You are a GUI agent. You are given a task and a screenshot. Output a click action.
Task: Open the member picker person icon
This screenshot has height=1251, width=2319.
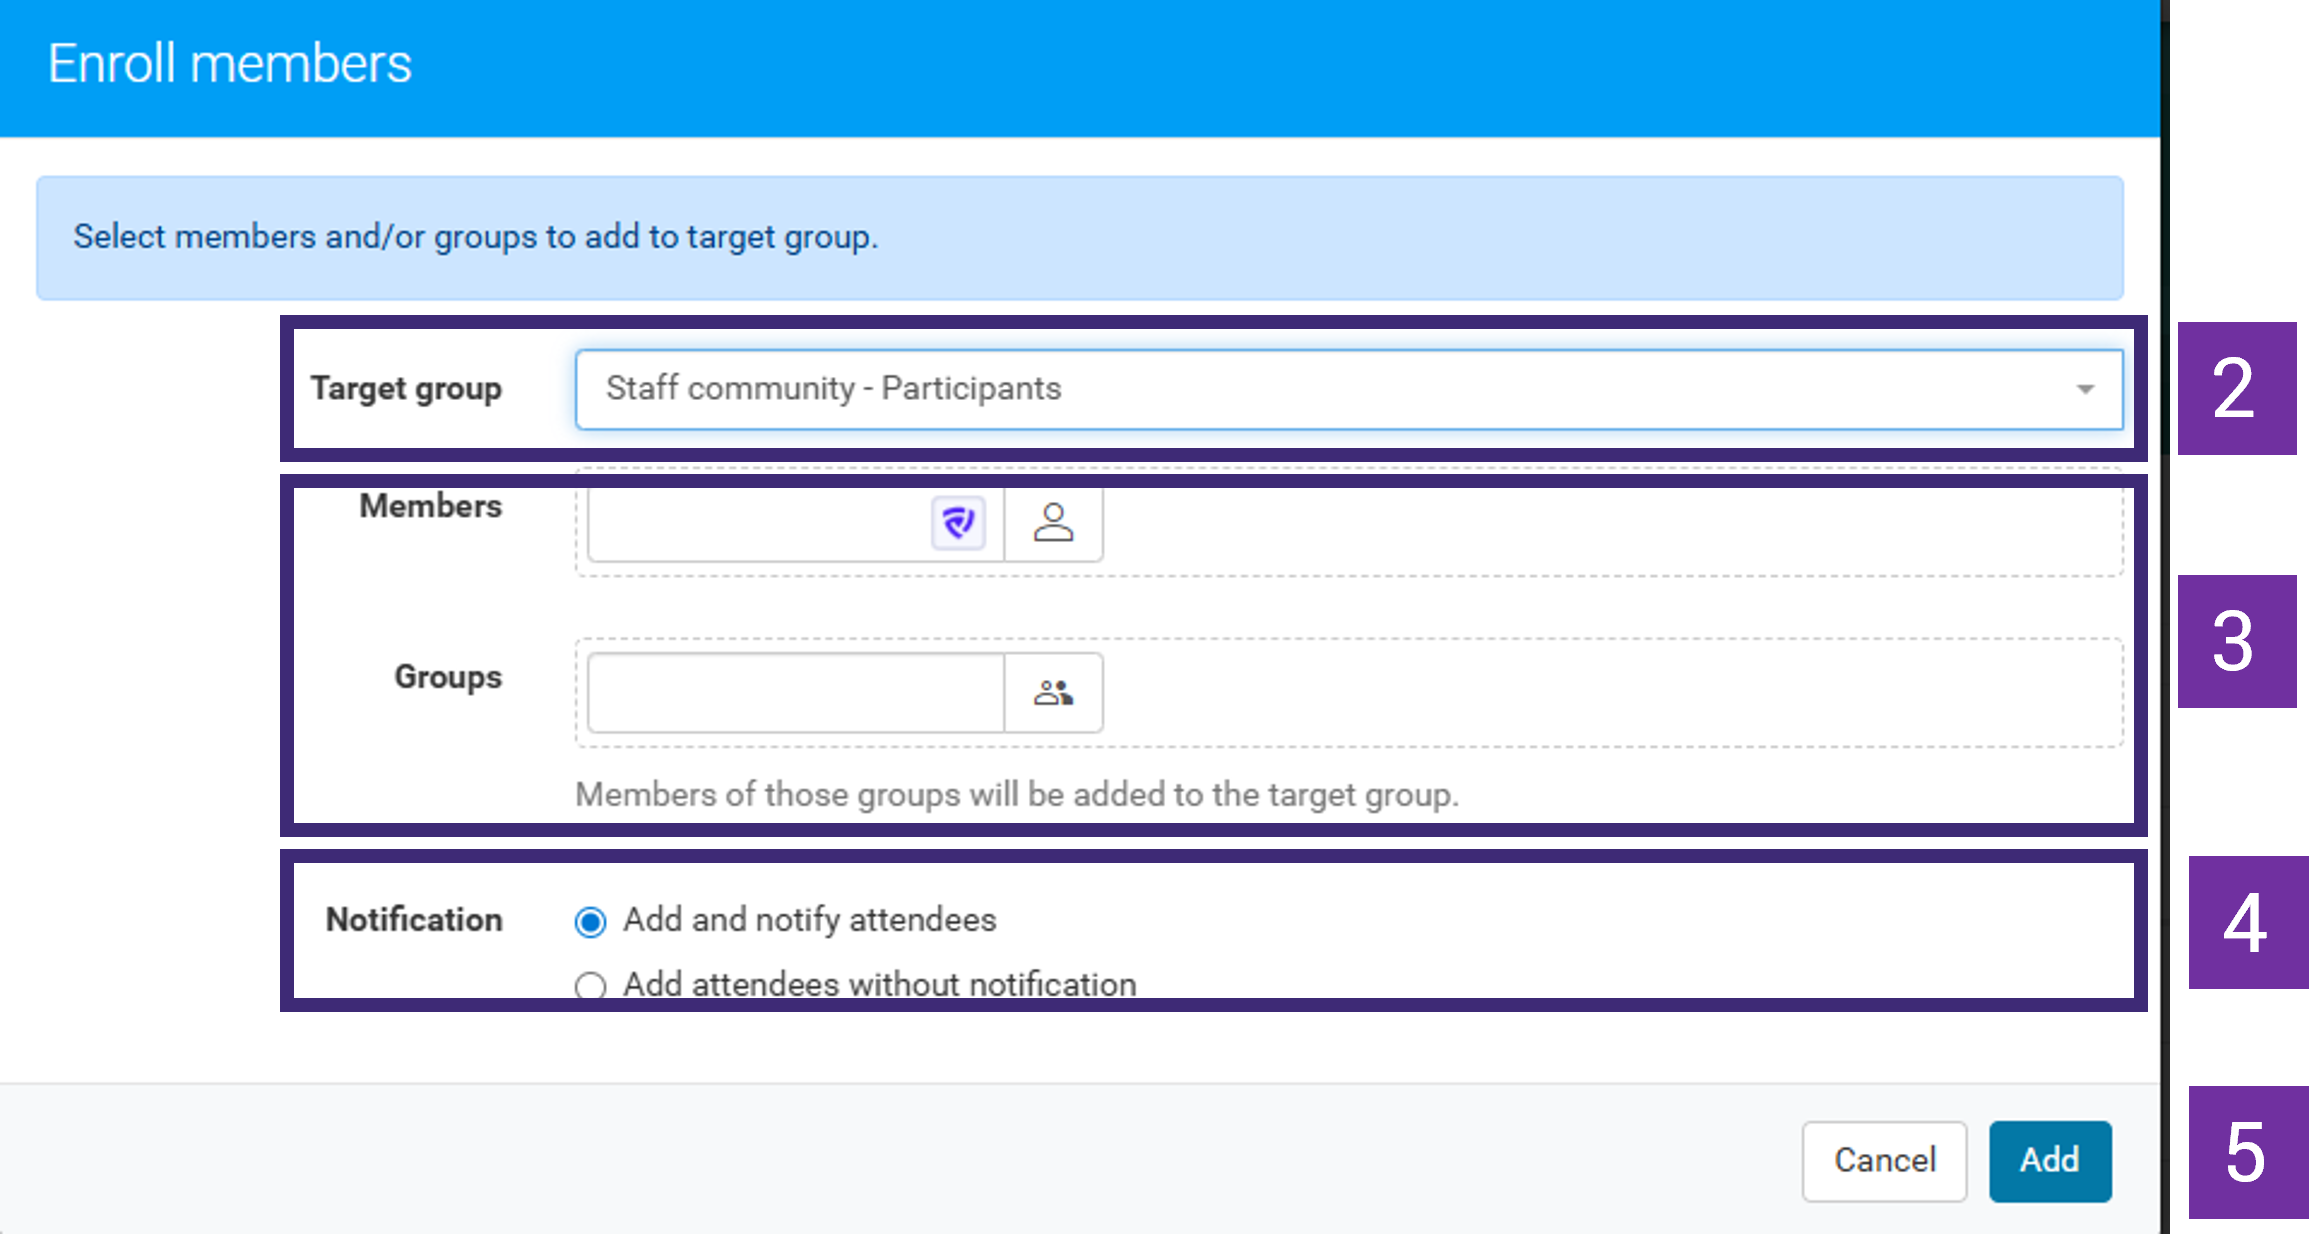click(1053, 523)
